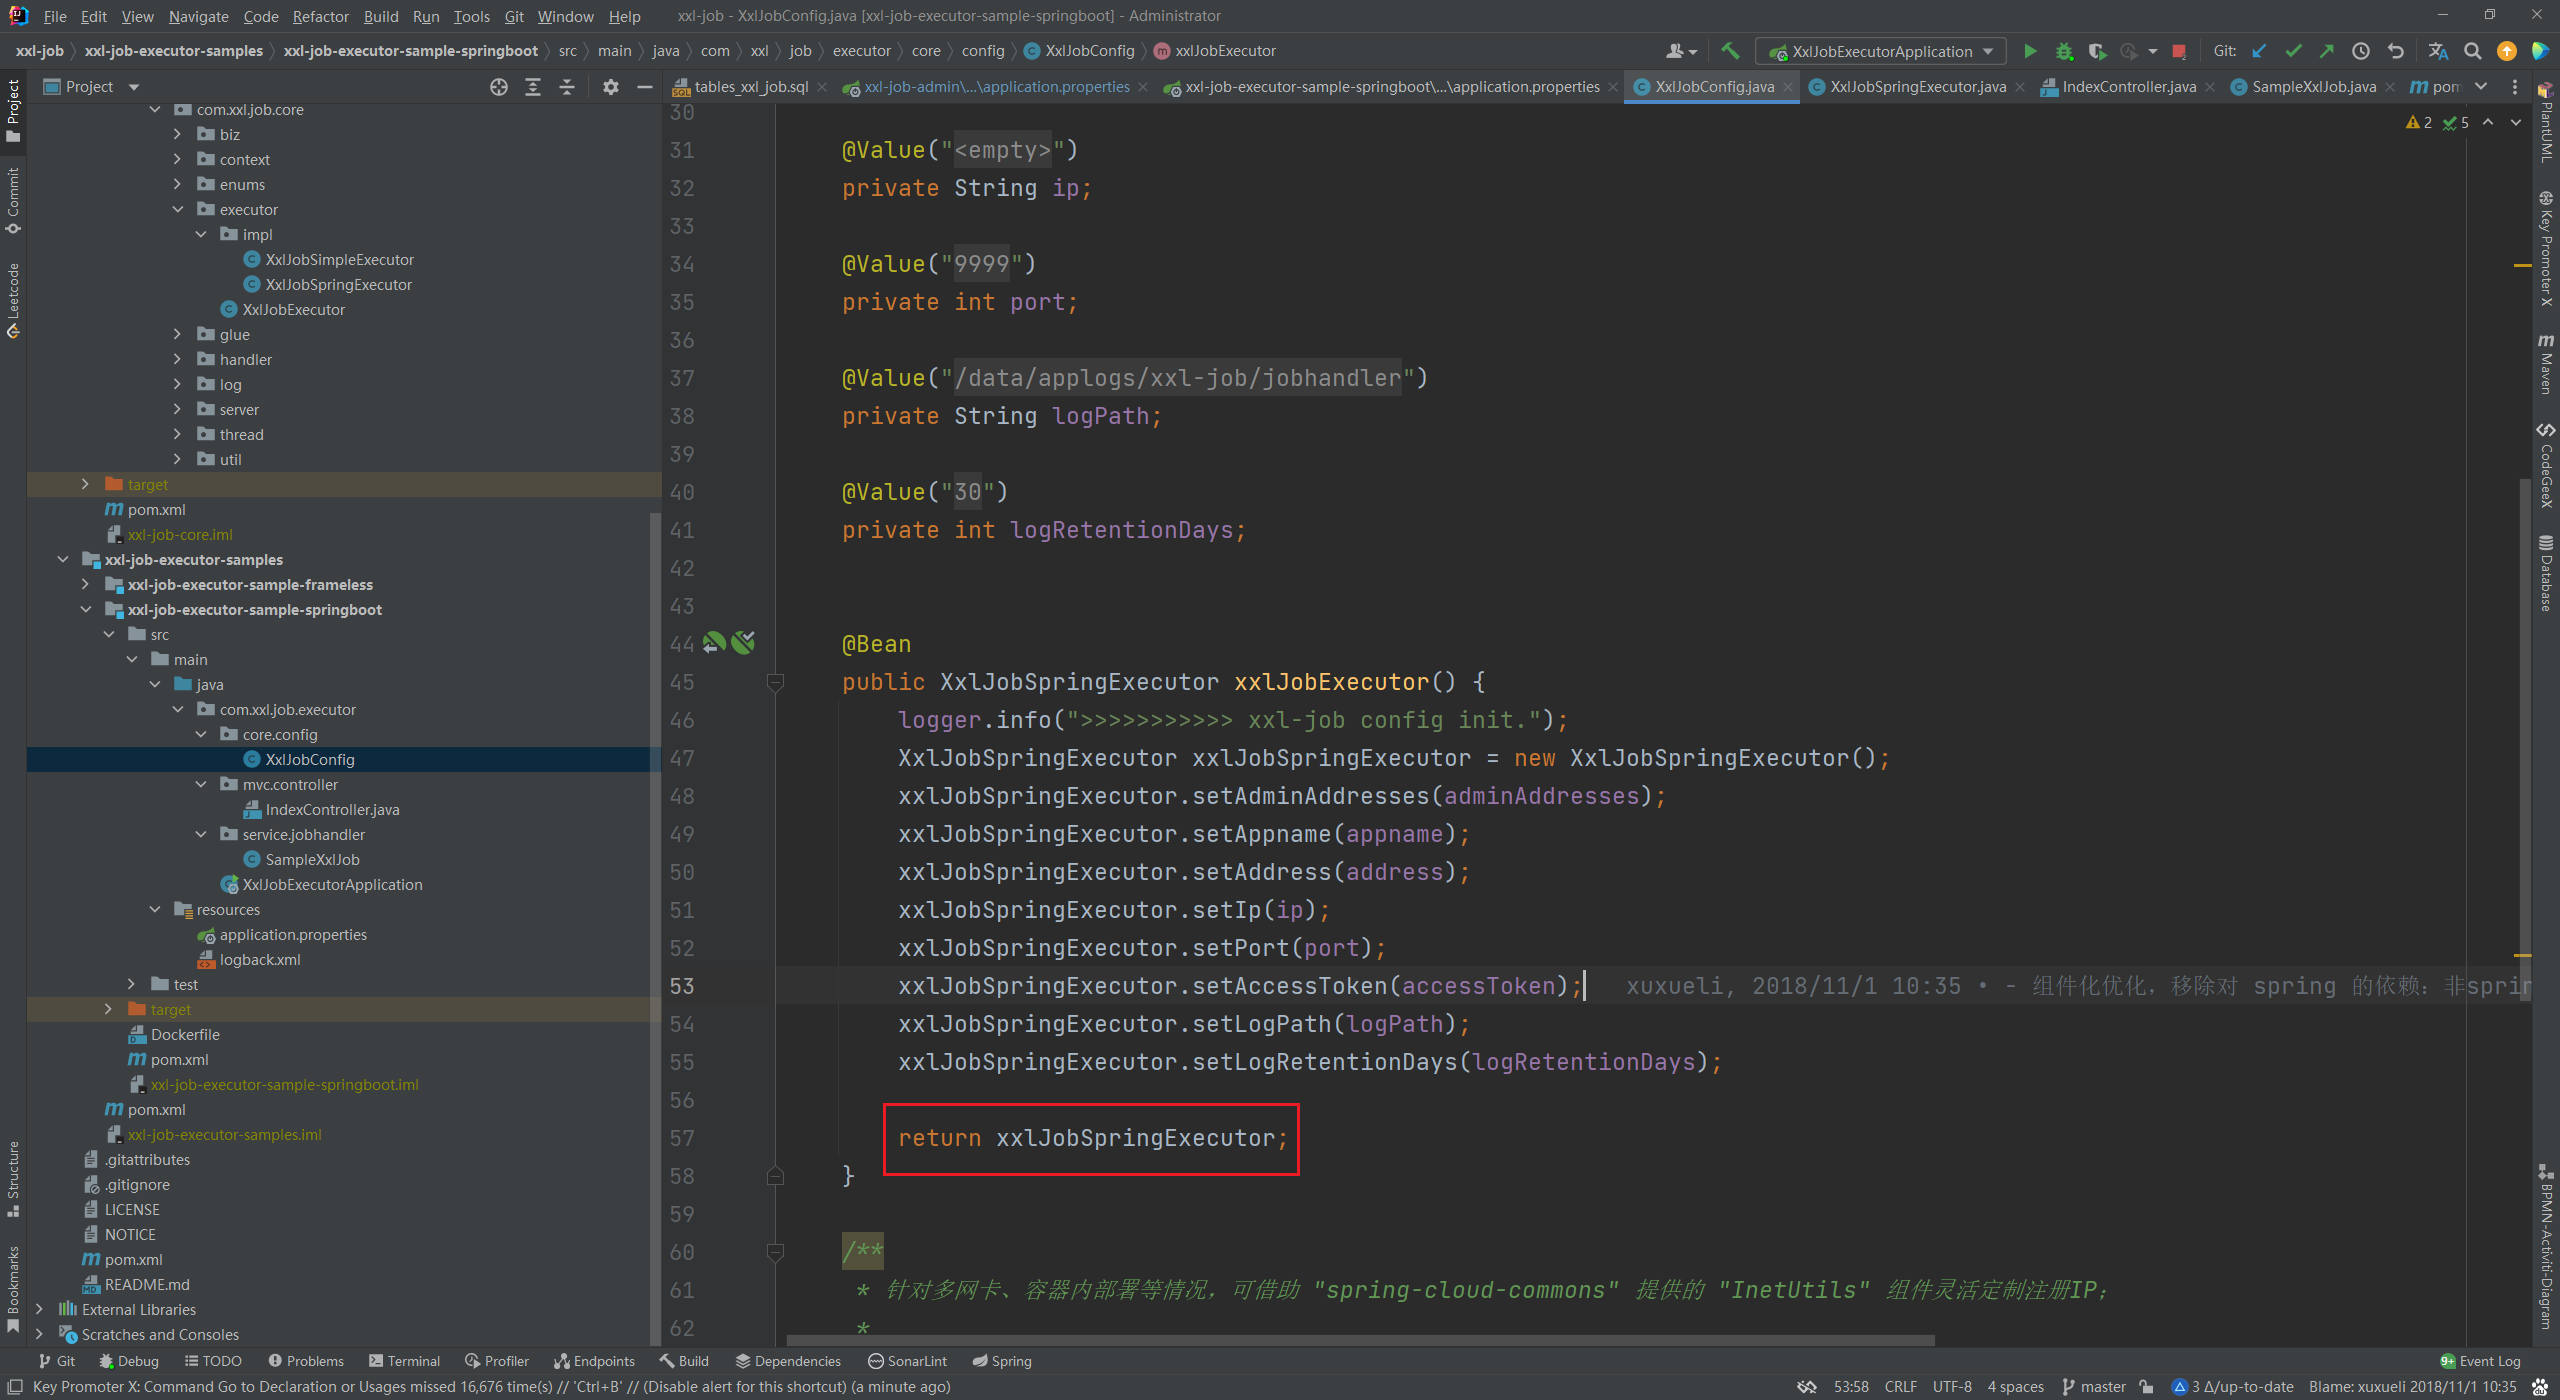The image size is (2560, 1400).
Task: Click the Project panel vertical scrollbar
Action: coord(655,900)
